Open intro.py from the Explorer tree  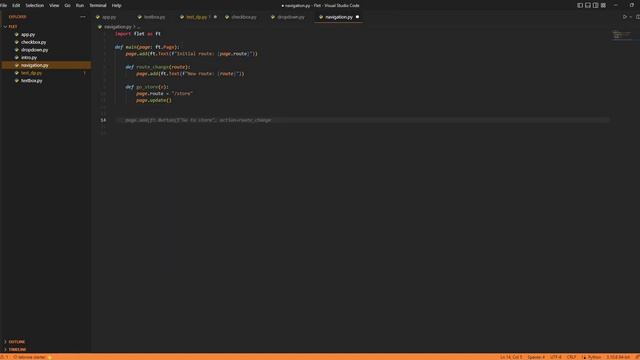29,58
